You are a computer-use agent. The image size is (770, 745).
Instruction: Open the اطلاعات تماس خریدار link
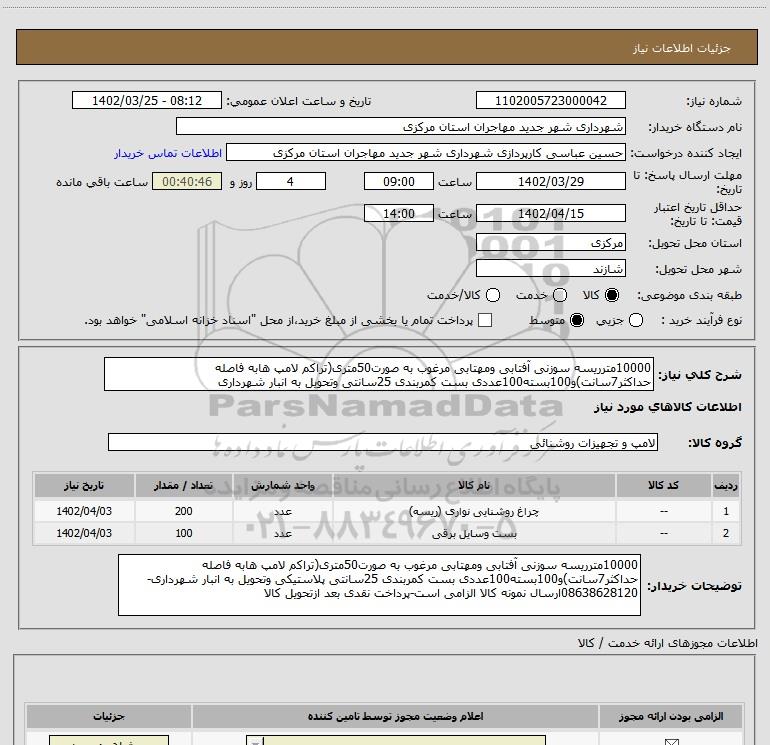point(168,153)
